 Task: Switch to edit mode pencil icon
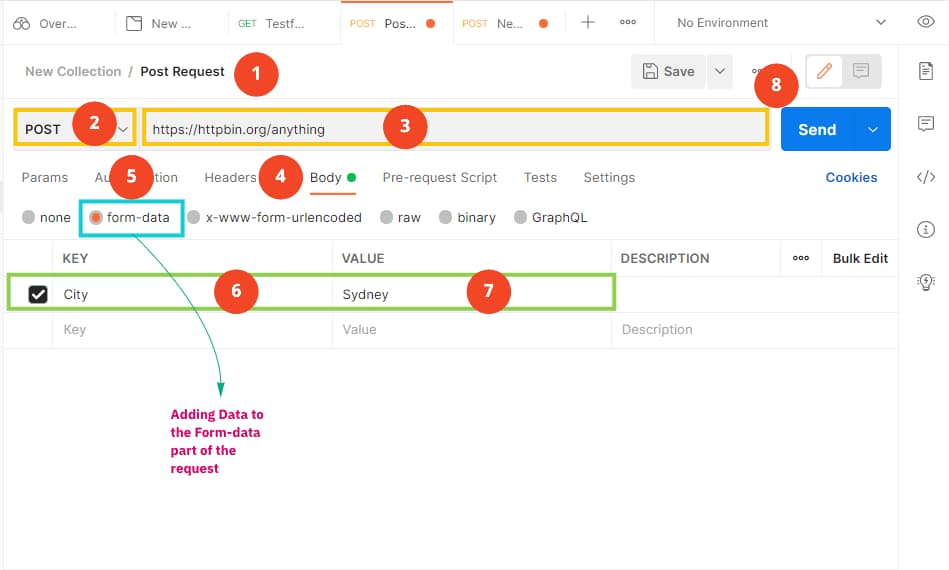pos(824,71)
